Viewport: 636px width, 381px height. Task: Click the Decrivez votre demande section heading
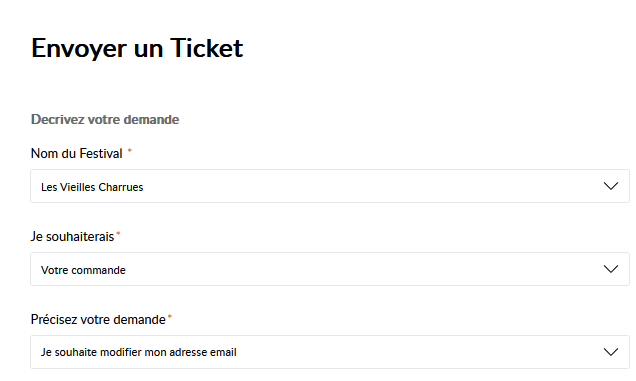coord(105,119)
